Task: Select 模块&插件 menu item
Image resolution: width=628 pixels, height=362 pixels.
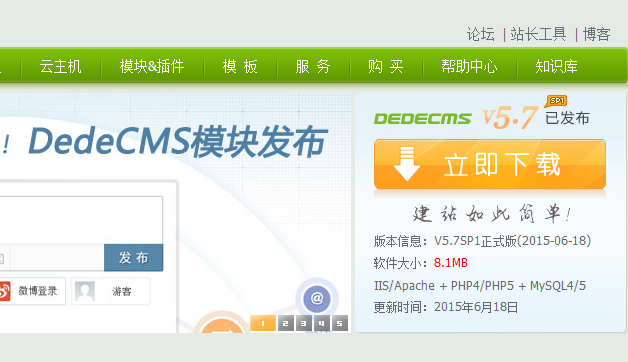Action: [152, 66]
